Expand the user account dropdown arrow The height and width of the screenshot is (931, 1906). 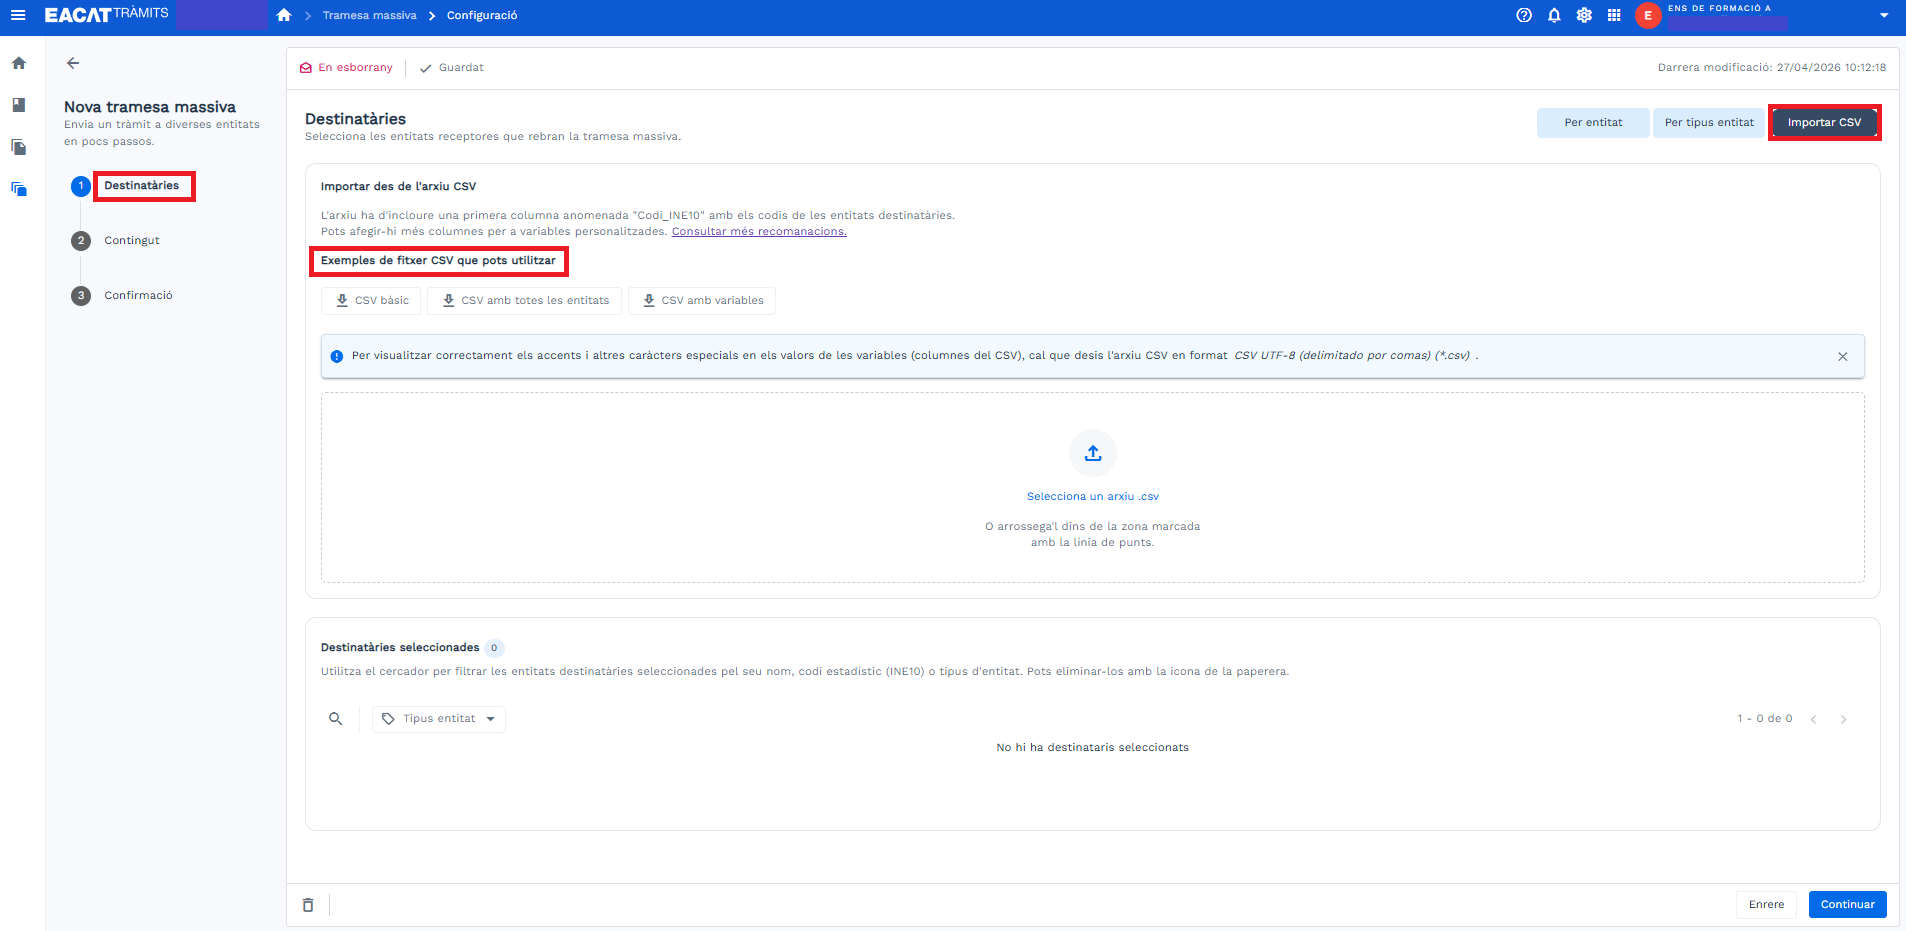(1884, 15)
